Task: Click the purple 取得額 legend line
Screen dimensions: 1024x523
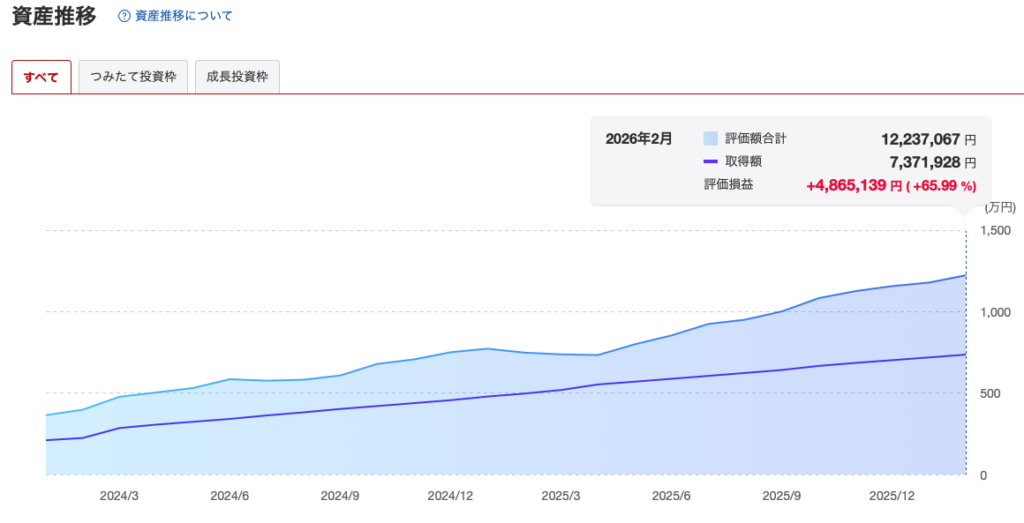Action: 711,161
